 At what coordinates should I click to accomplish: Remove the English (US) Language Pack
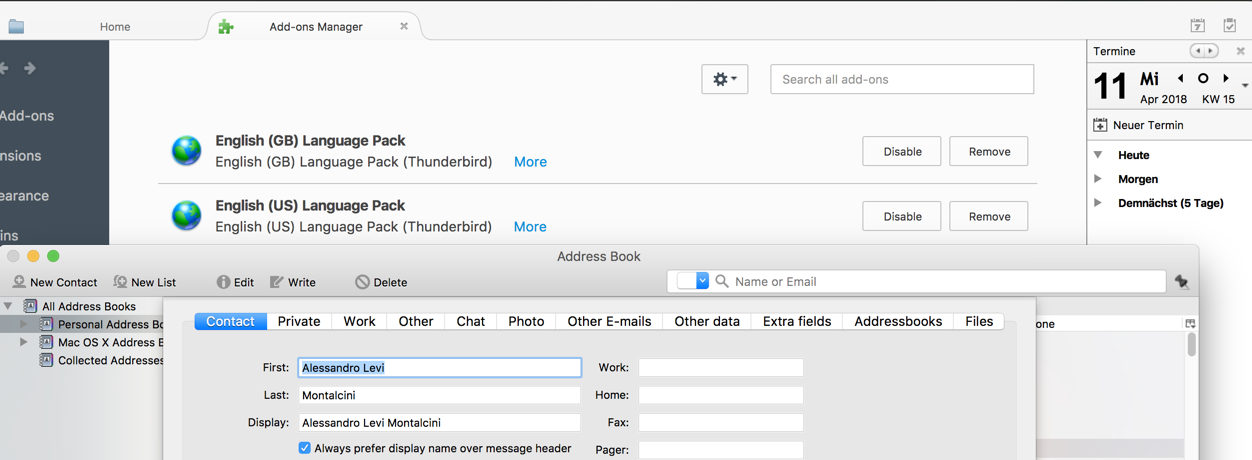coord(989,216)
